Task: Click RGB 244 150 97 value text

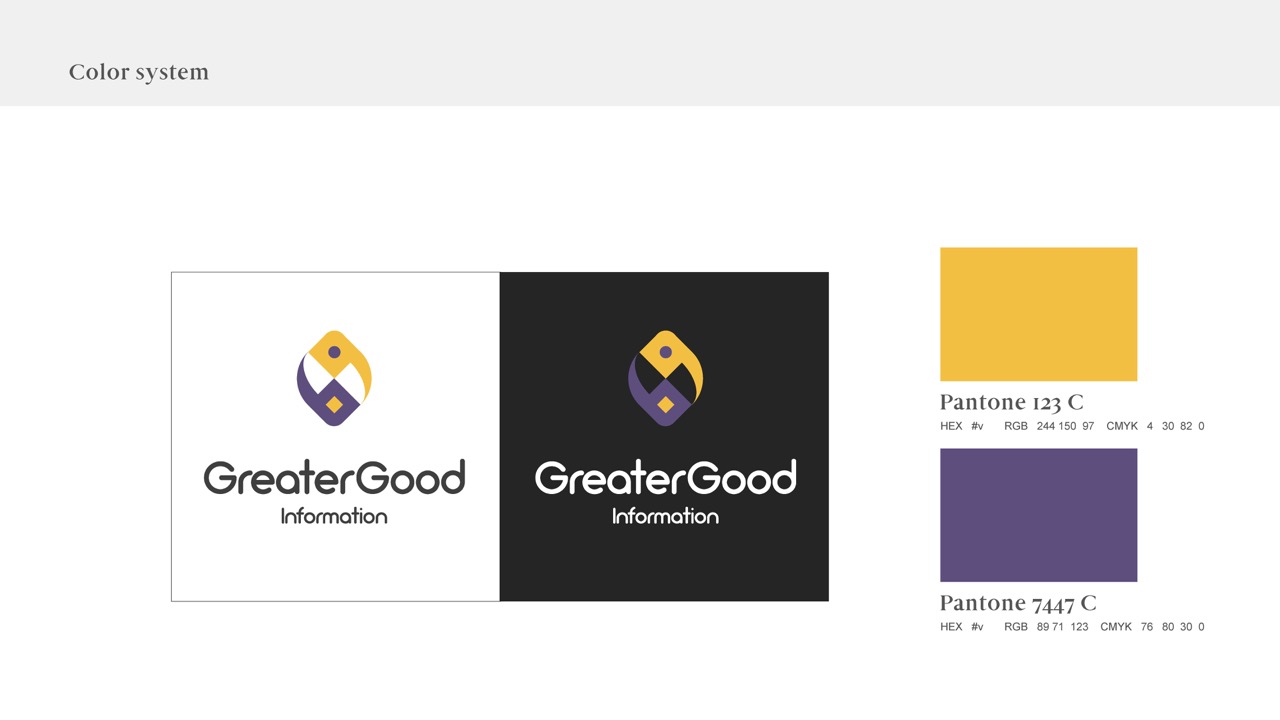Action: [x=1049, y=426]
